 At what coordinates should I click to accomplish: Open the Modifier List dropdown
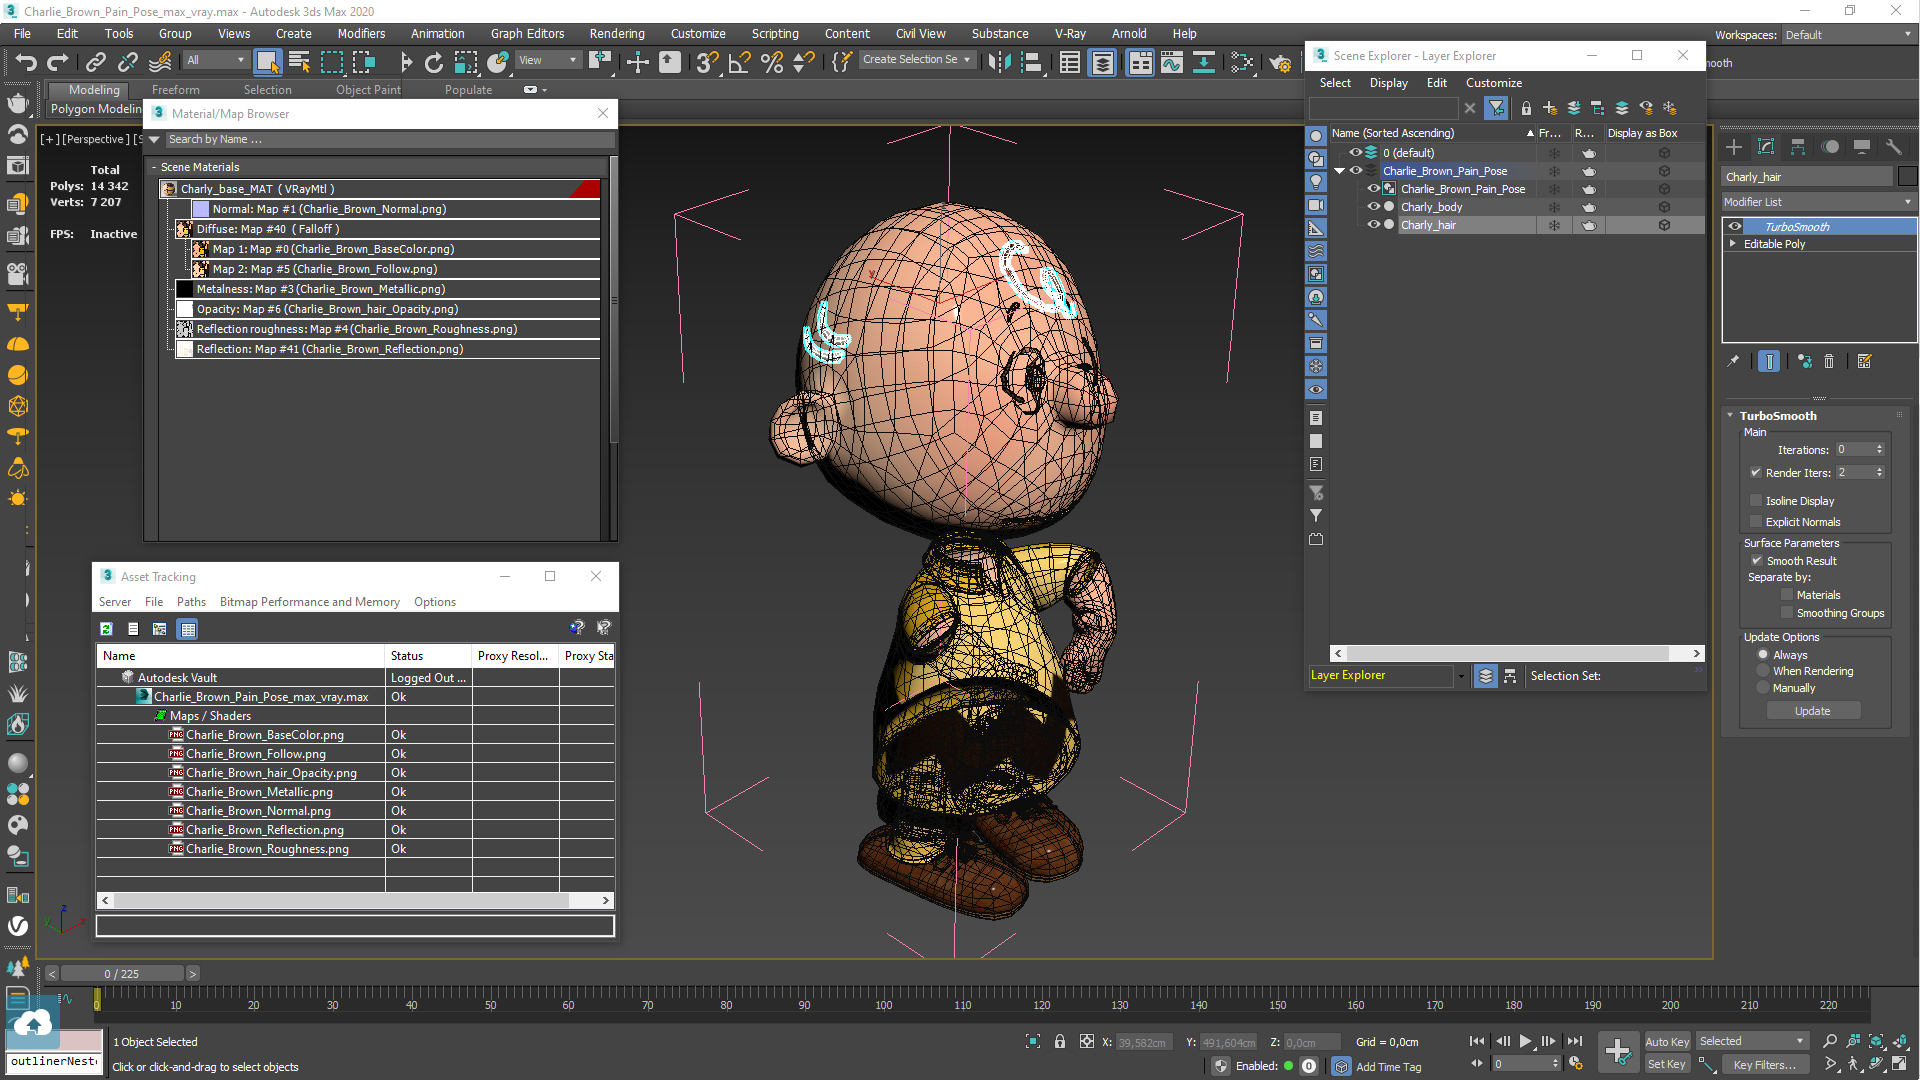pos(1818,202)
